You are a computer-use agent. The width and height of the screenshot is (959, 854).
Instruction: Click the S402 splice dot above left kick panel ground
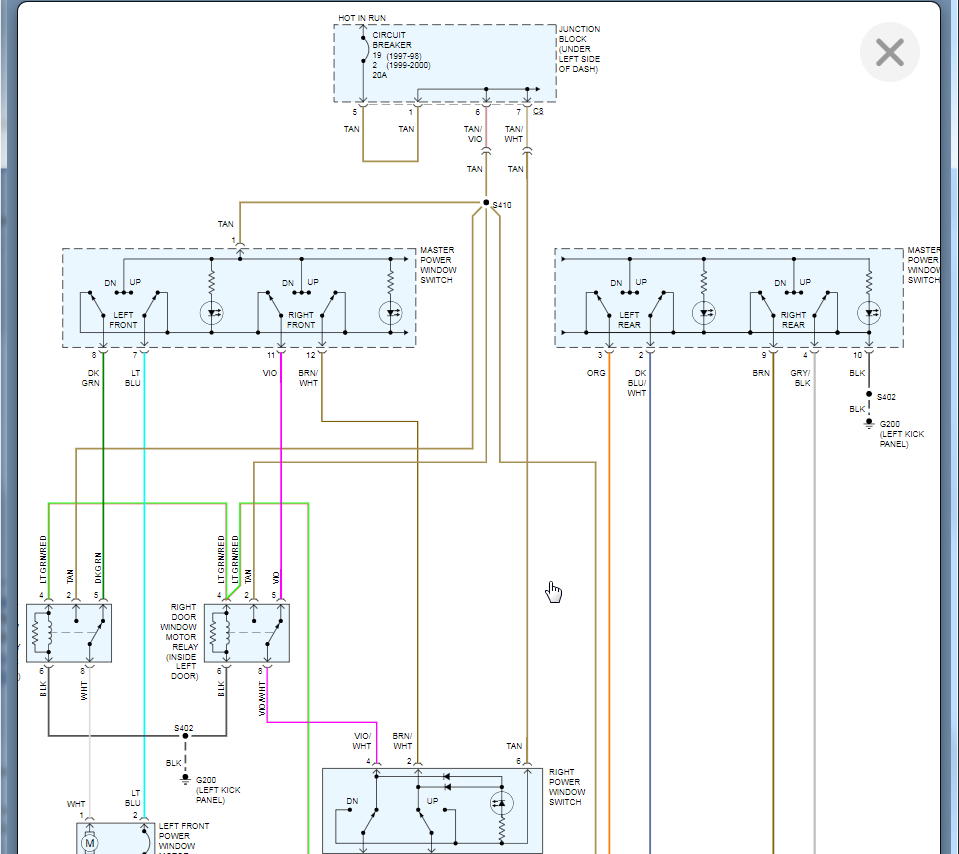pyautogui.click(x=184, y=737)
